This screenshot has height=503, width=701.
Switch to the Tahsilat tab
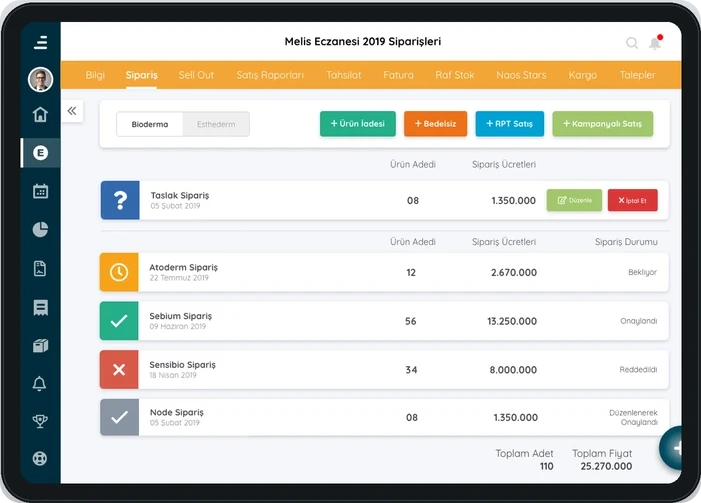(x=343, y=75)
